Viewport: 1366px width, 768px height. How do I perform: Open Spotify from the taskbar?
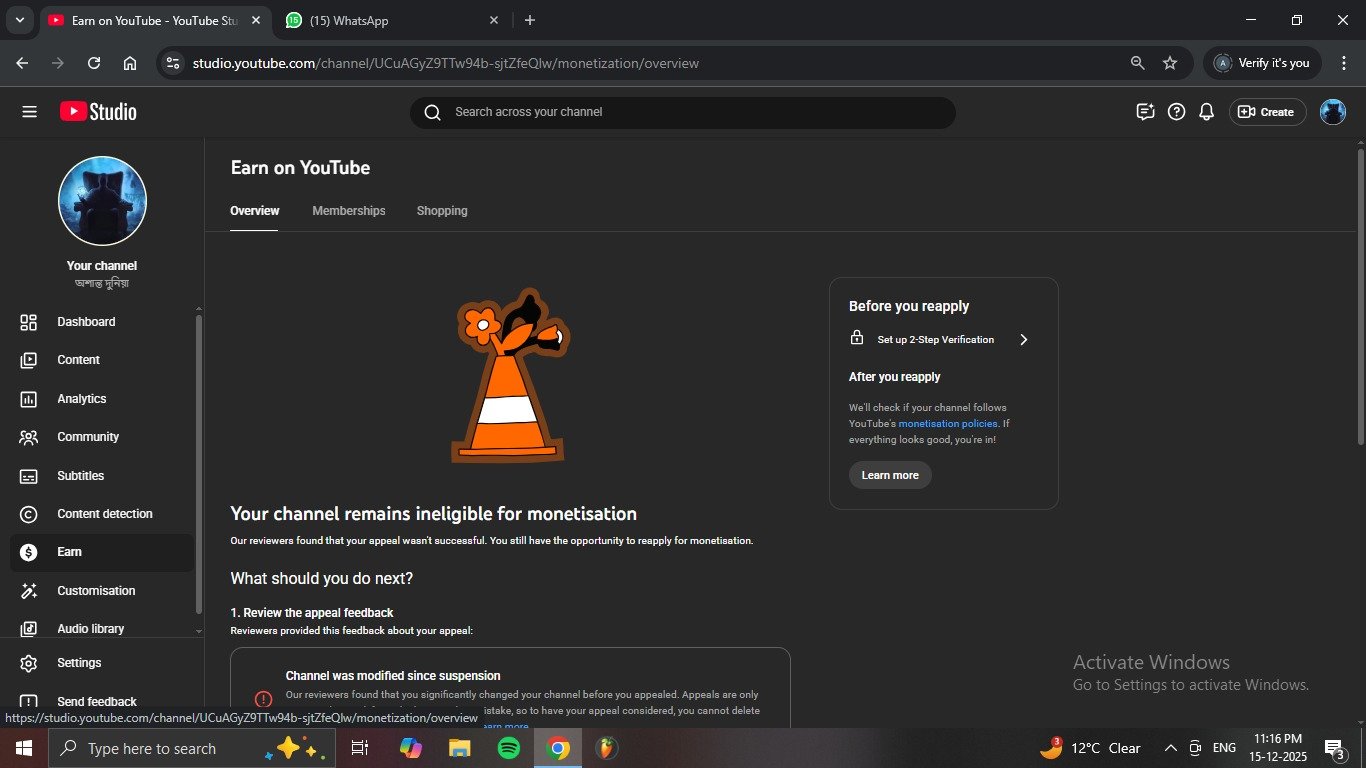click(x=509, y=748)
